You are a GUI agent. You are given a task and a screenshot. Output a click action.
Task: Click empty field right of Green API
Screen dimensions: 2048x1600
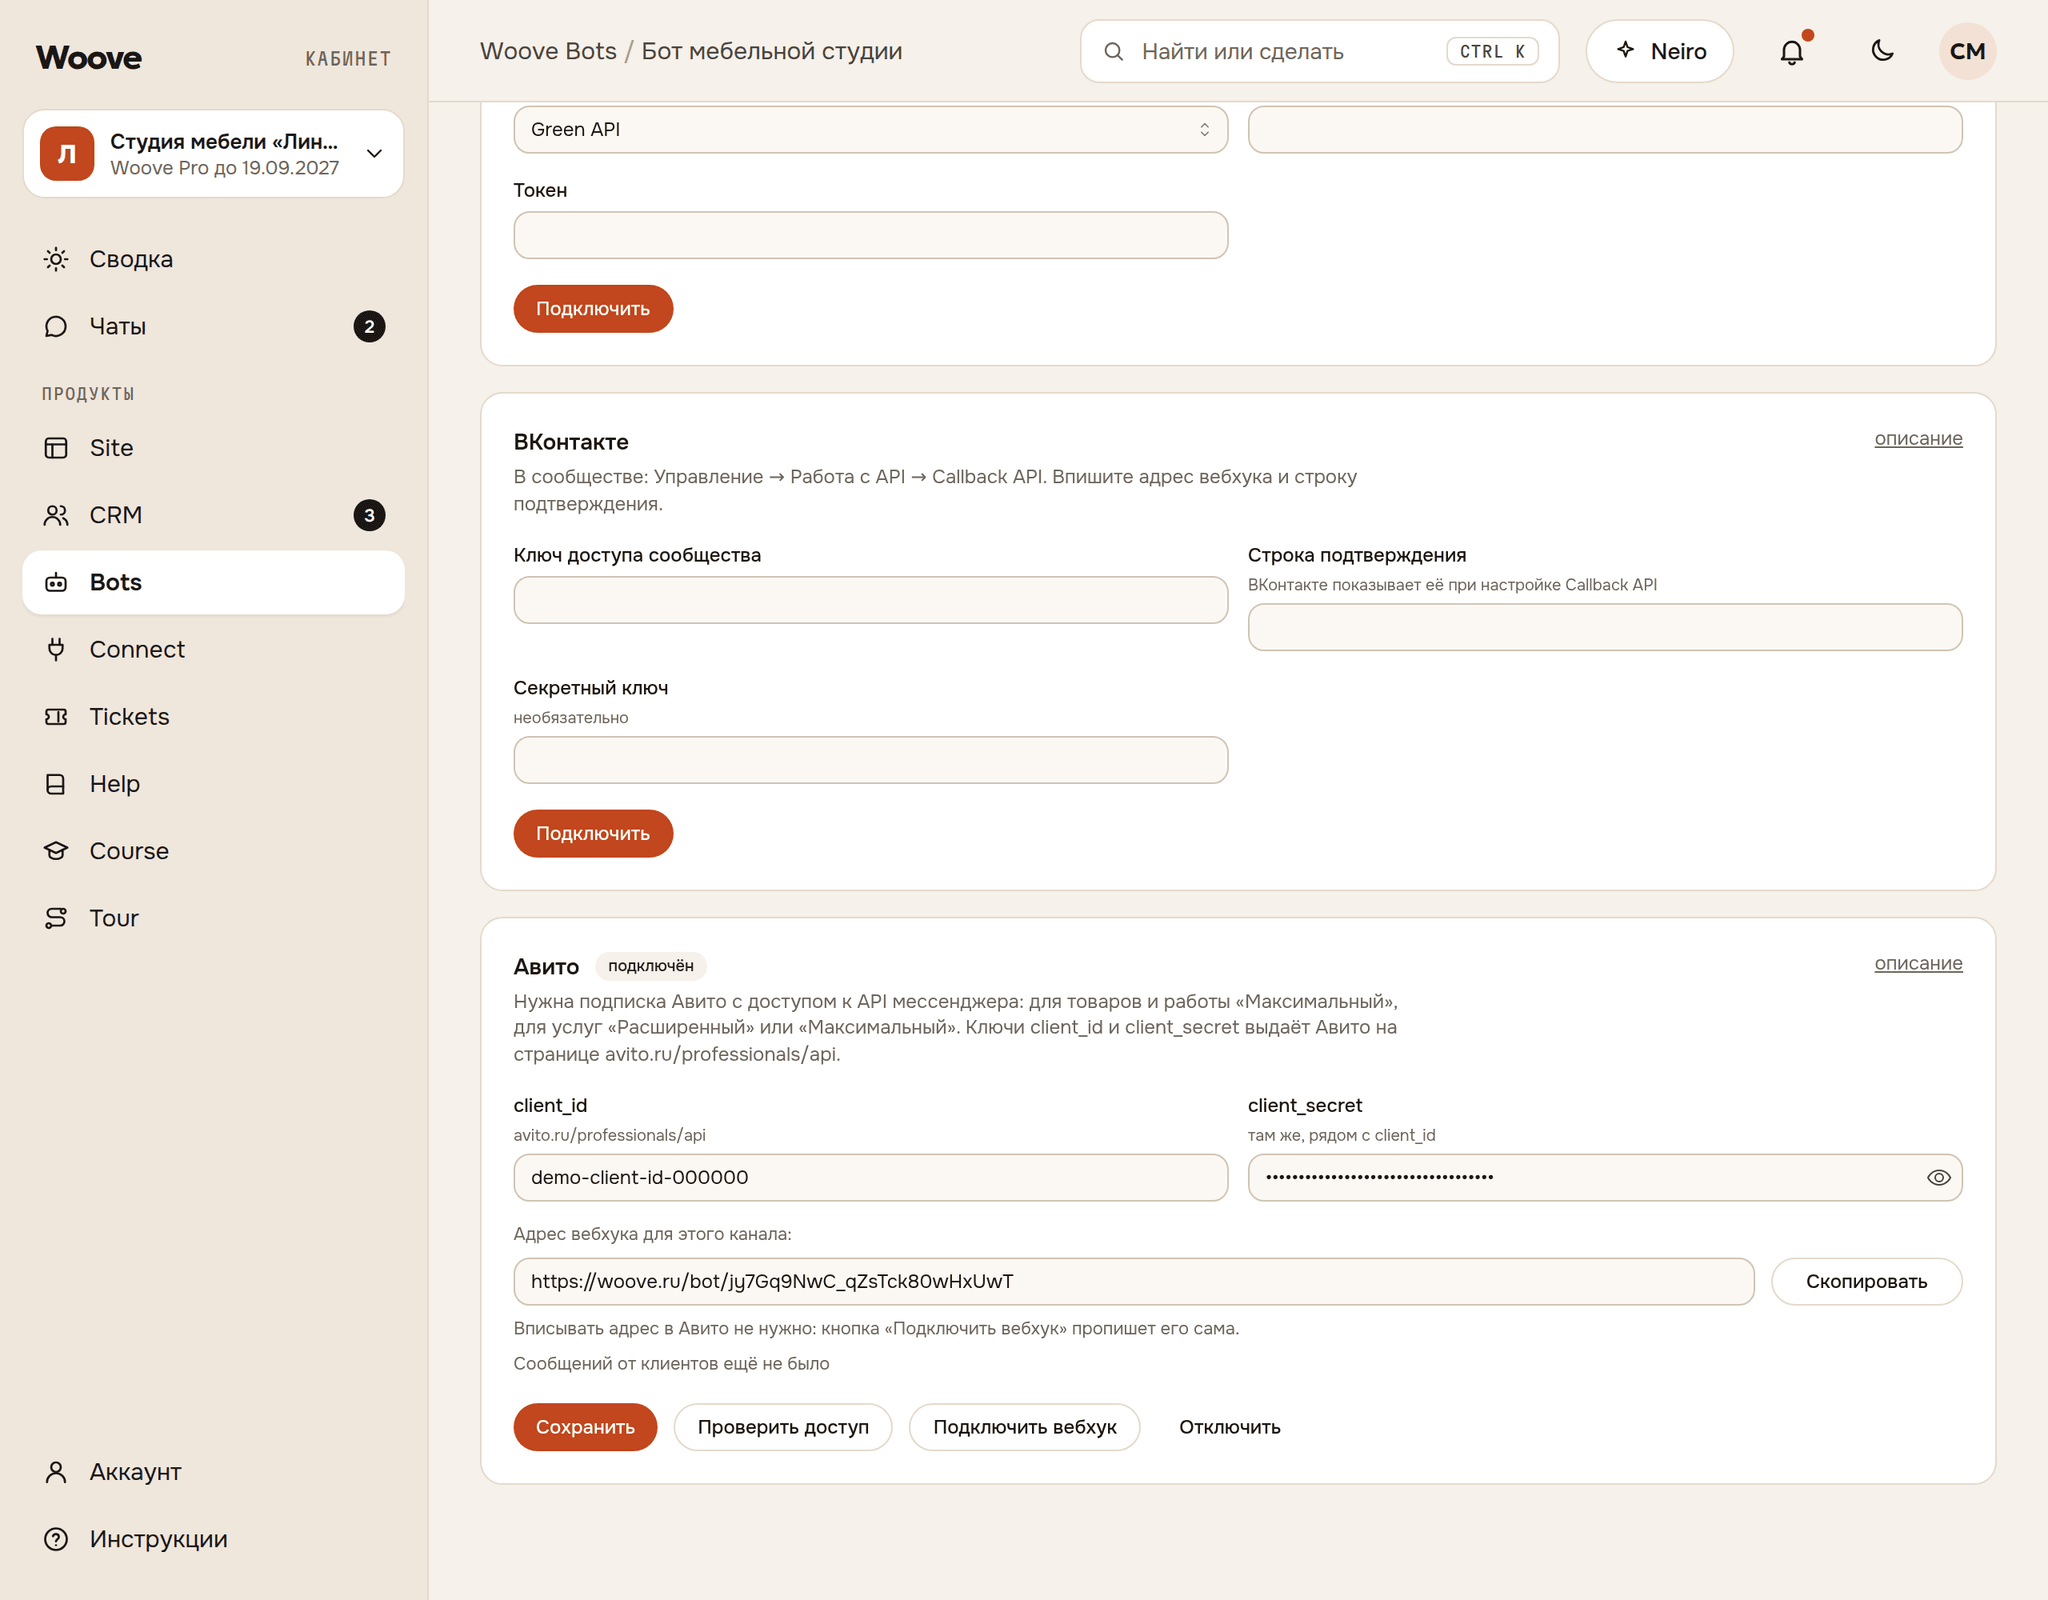click(x=1604, y=129)
